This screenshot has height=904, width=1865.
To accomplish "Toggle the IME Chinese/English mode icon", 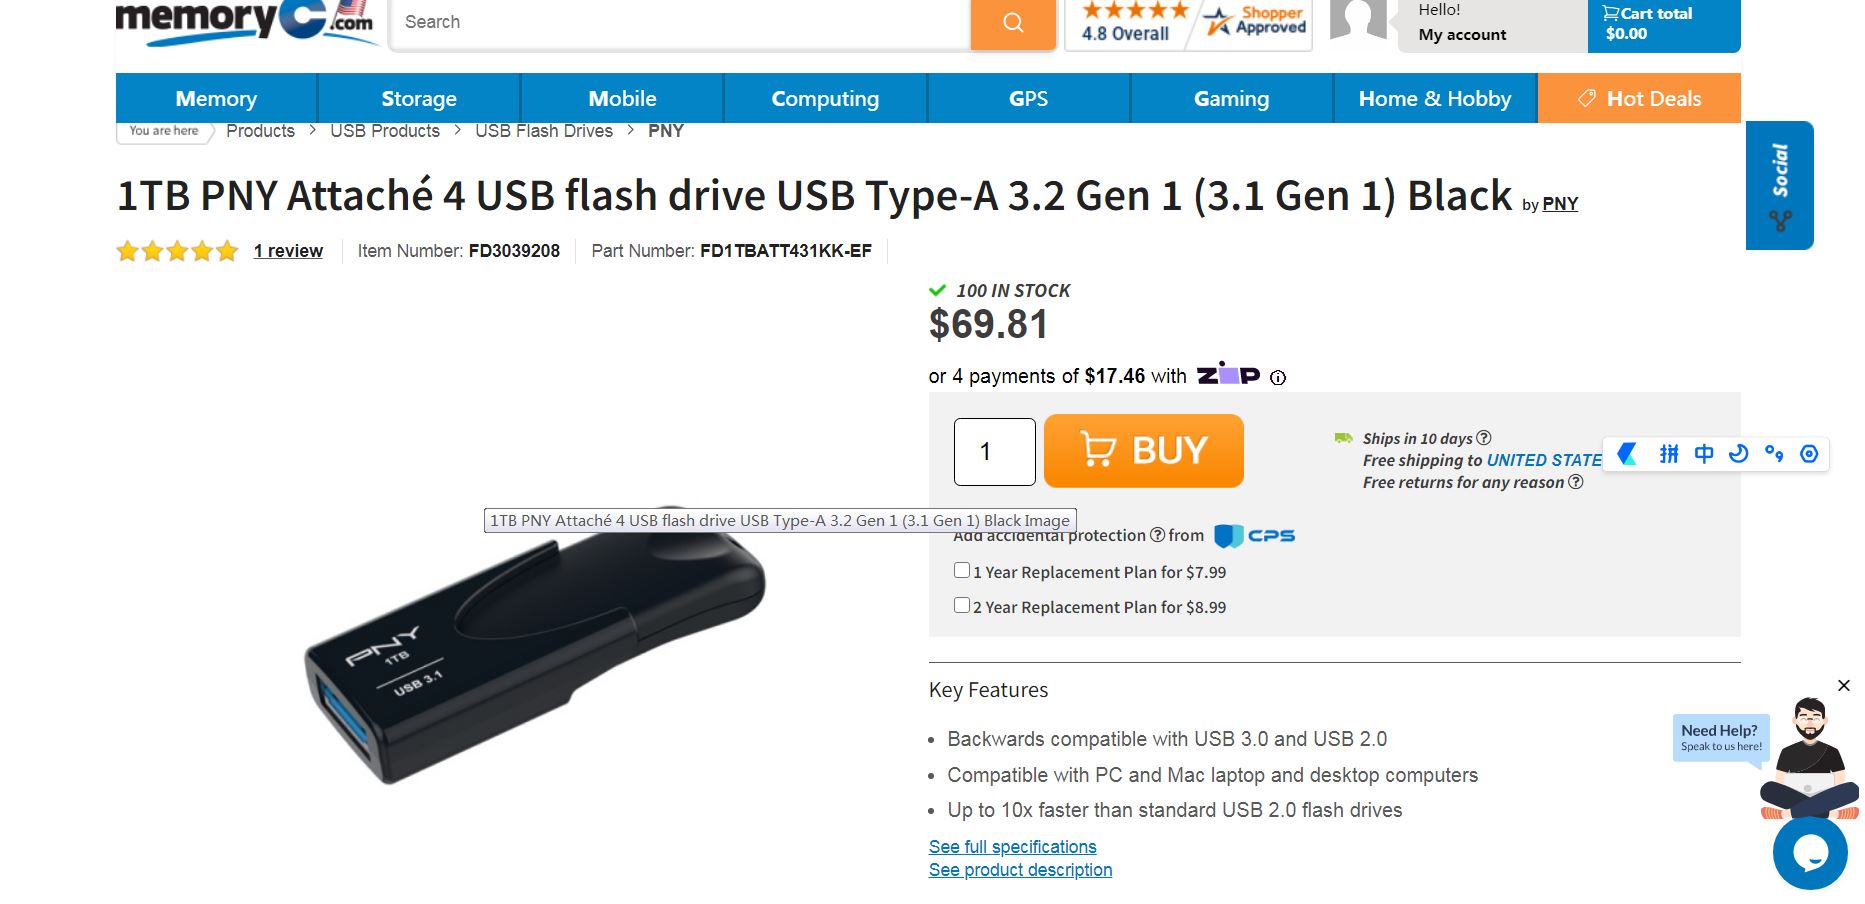I will tap(1704, 454).
